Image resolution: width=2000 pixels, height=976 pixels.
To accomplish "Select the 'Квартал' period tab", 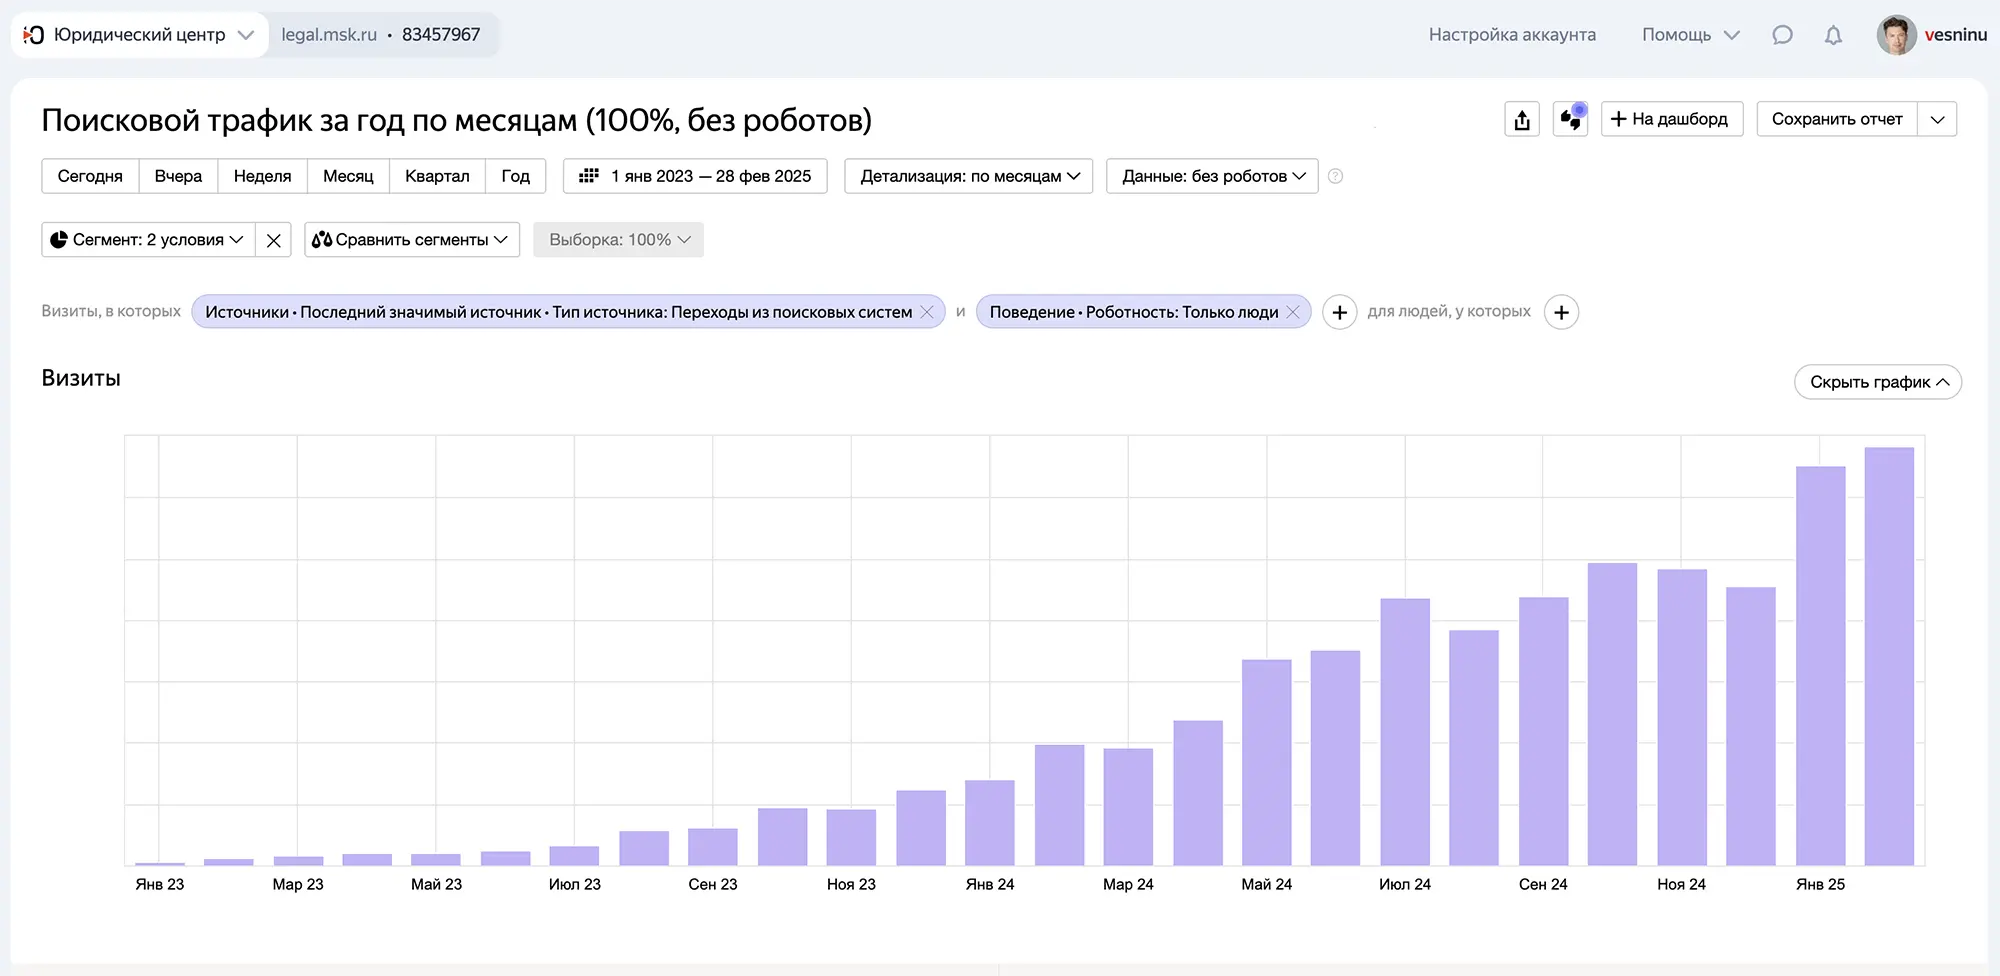I will pyautogui.click(x=437, y=176).
